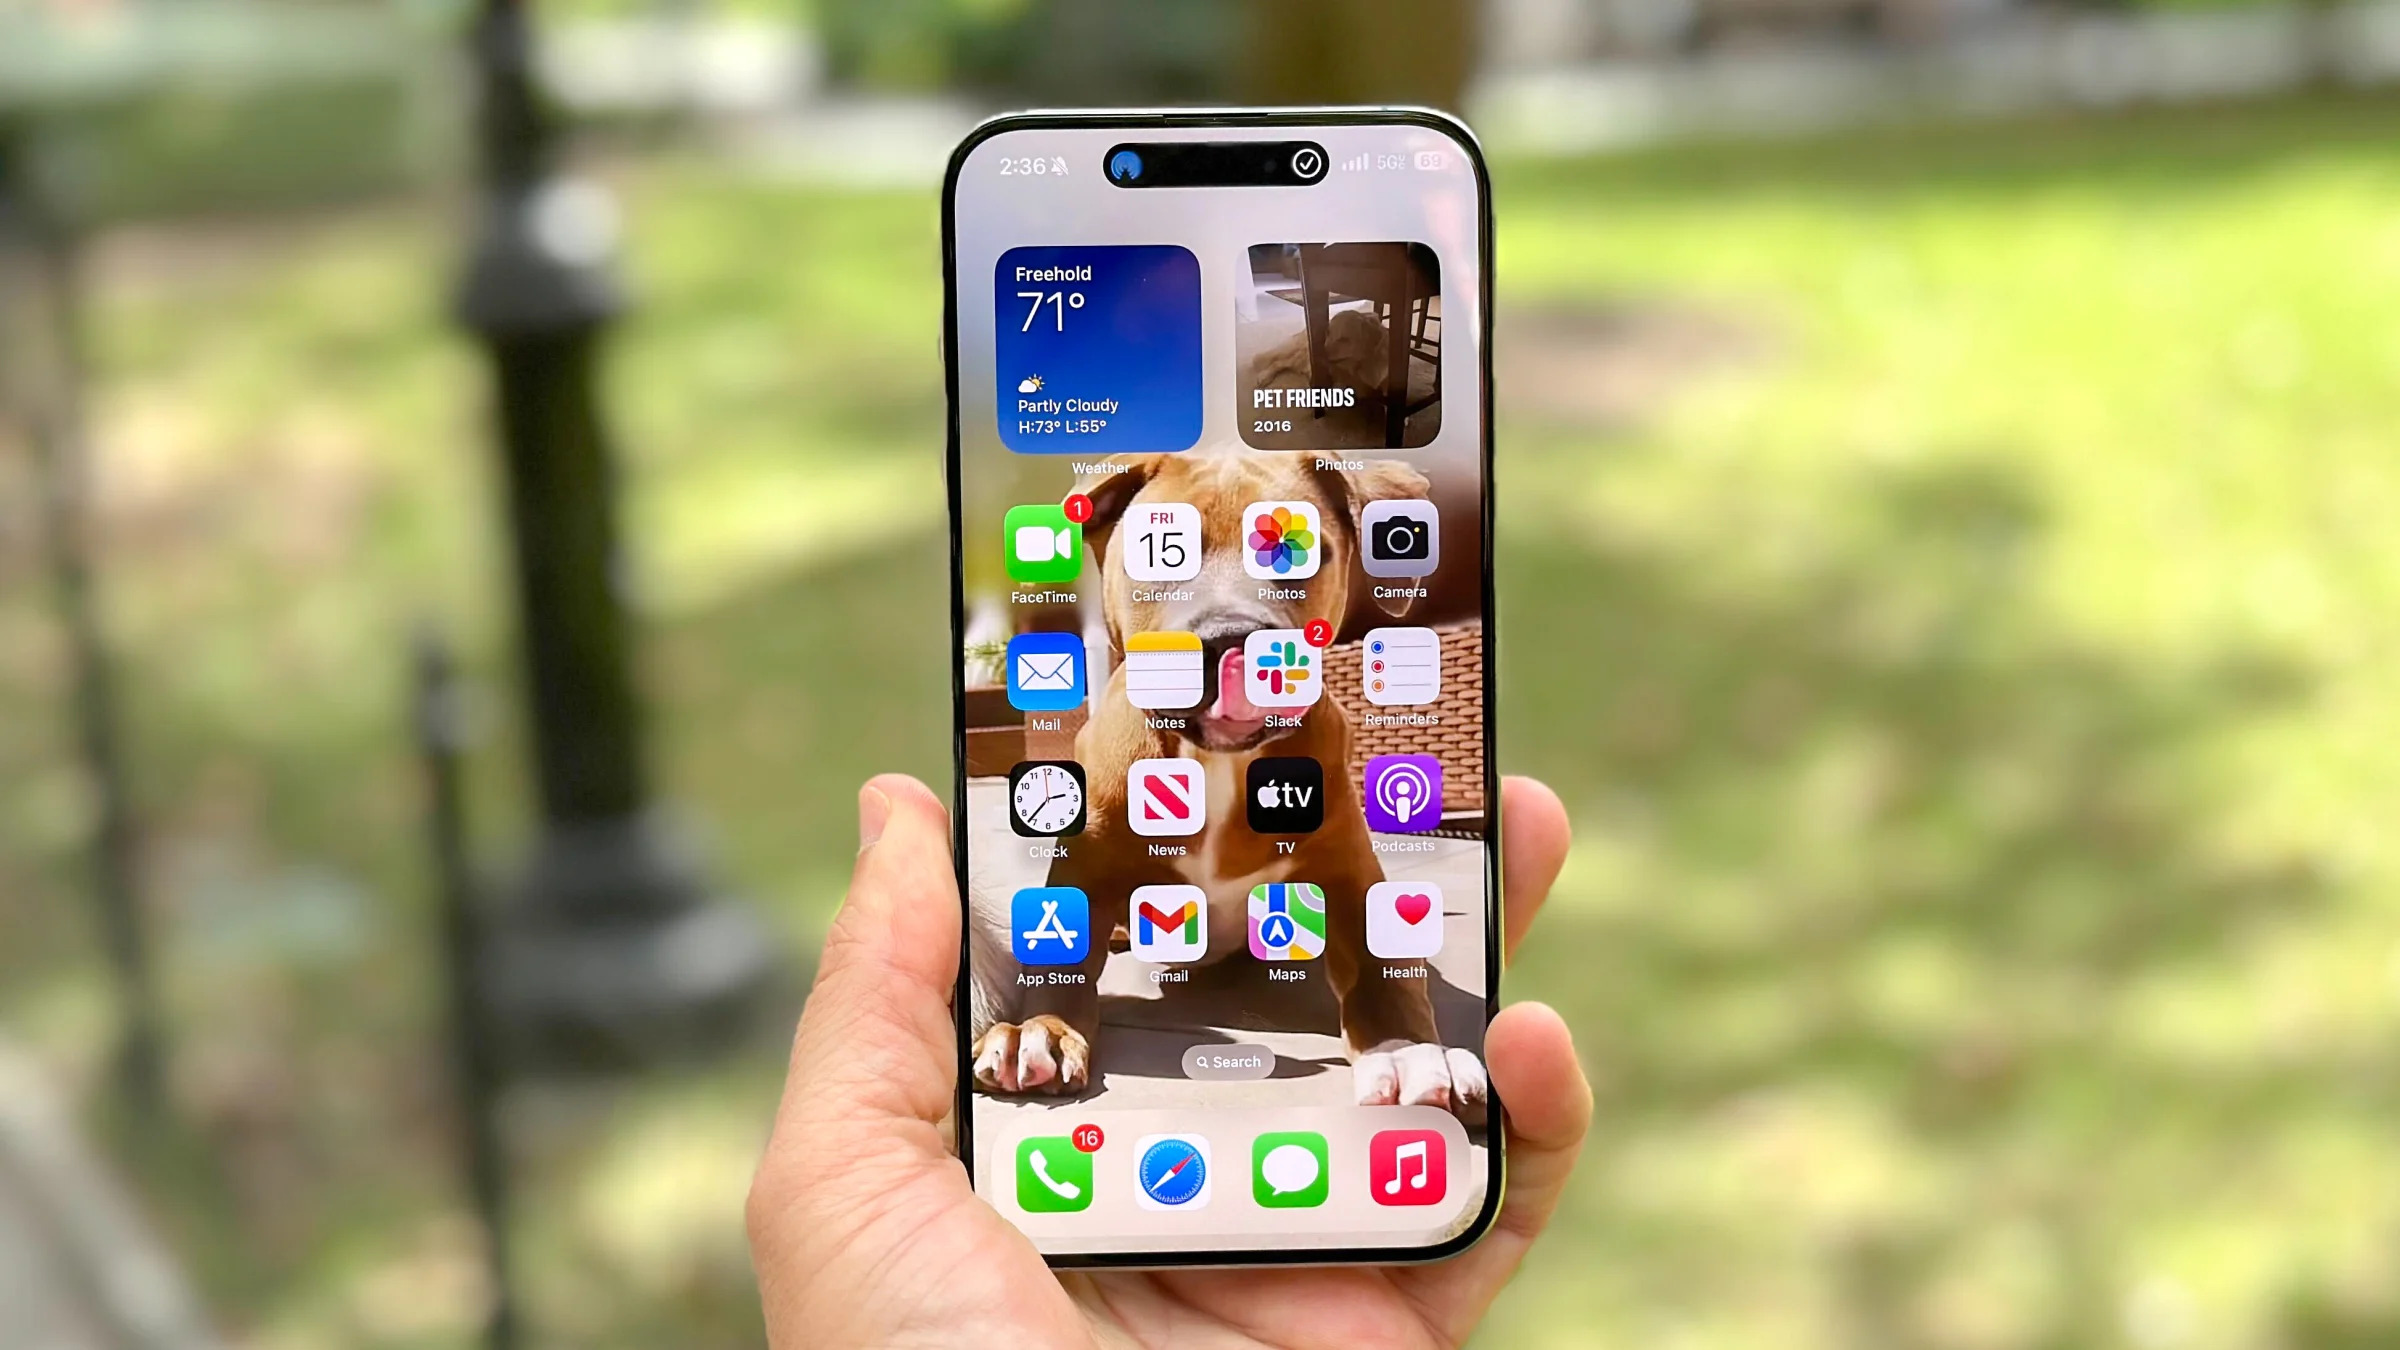Open Slack messaging app

(x=1284, y=671)
